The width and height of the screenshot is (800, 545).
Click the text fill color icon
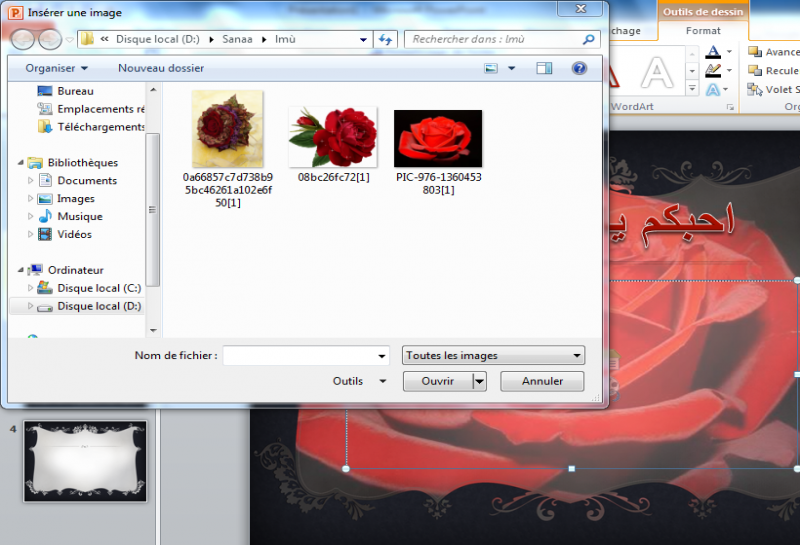713,52
